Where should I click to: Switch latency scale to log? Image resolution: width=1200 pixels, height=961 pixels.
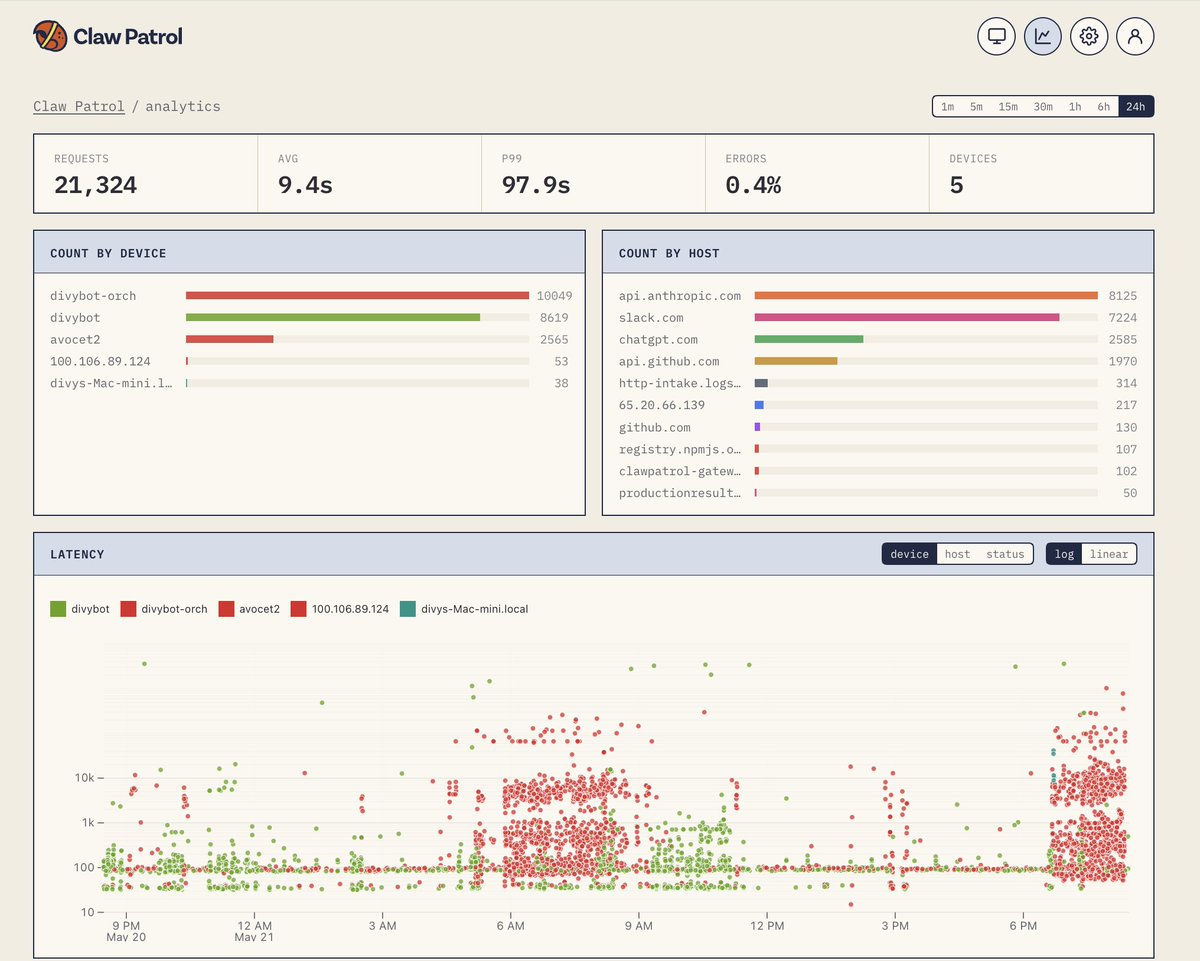1064,554
